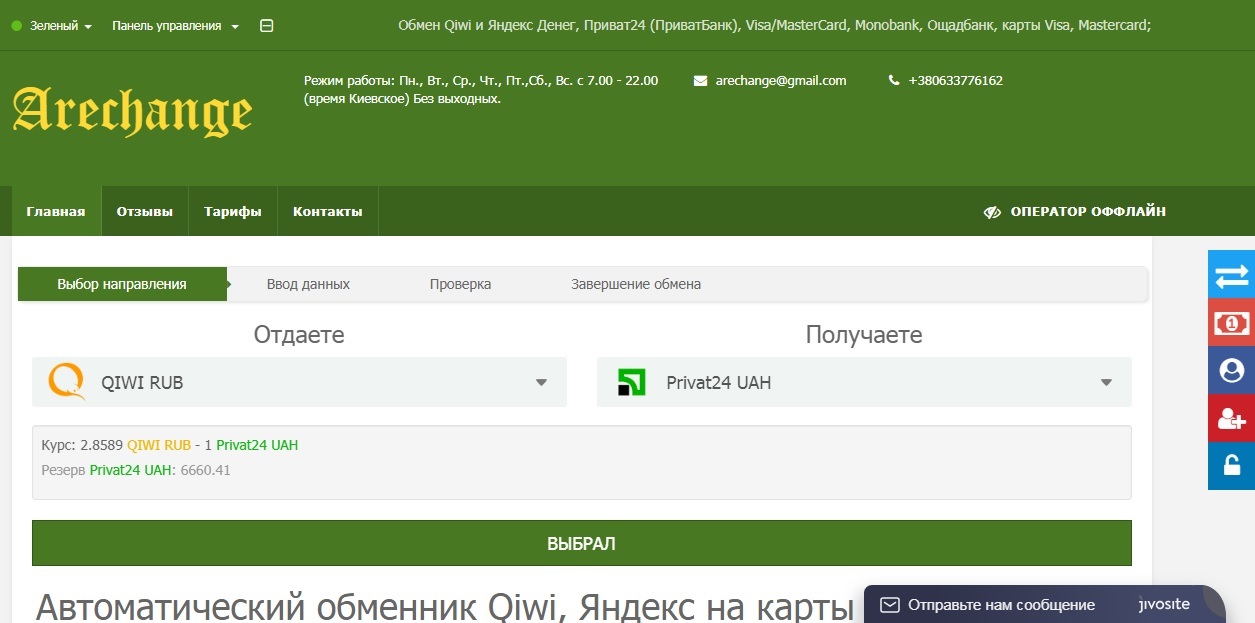
Task: Open the user account icon in sidebar
Action: coord(1231,371)
